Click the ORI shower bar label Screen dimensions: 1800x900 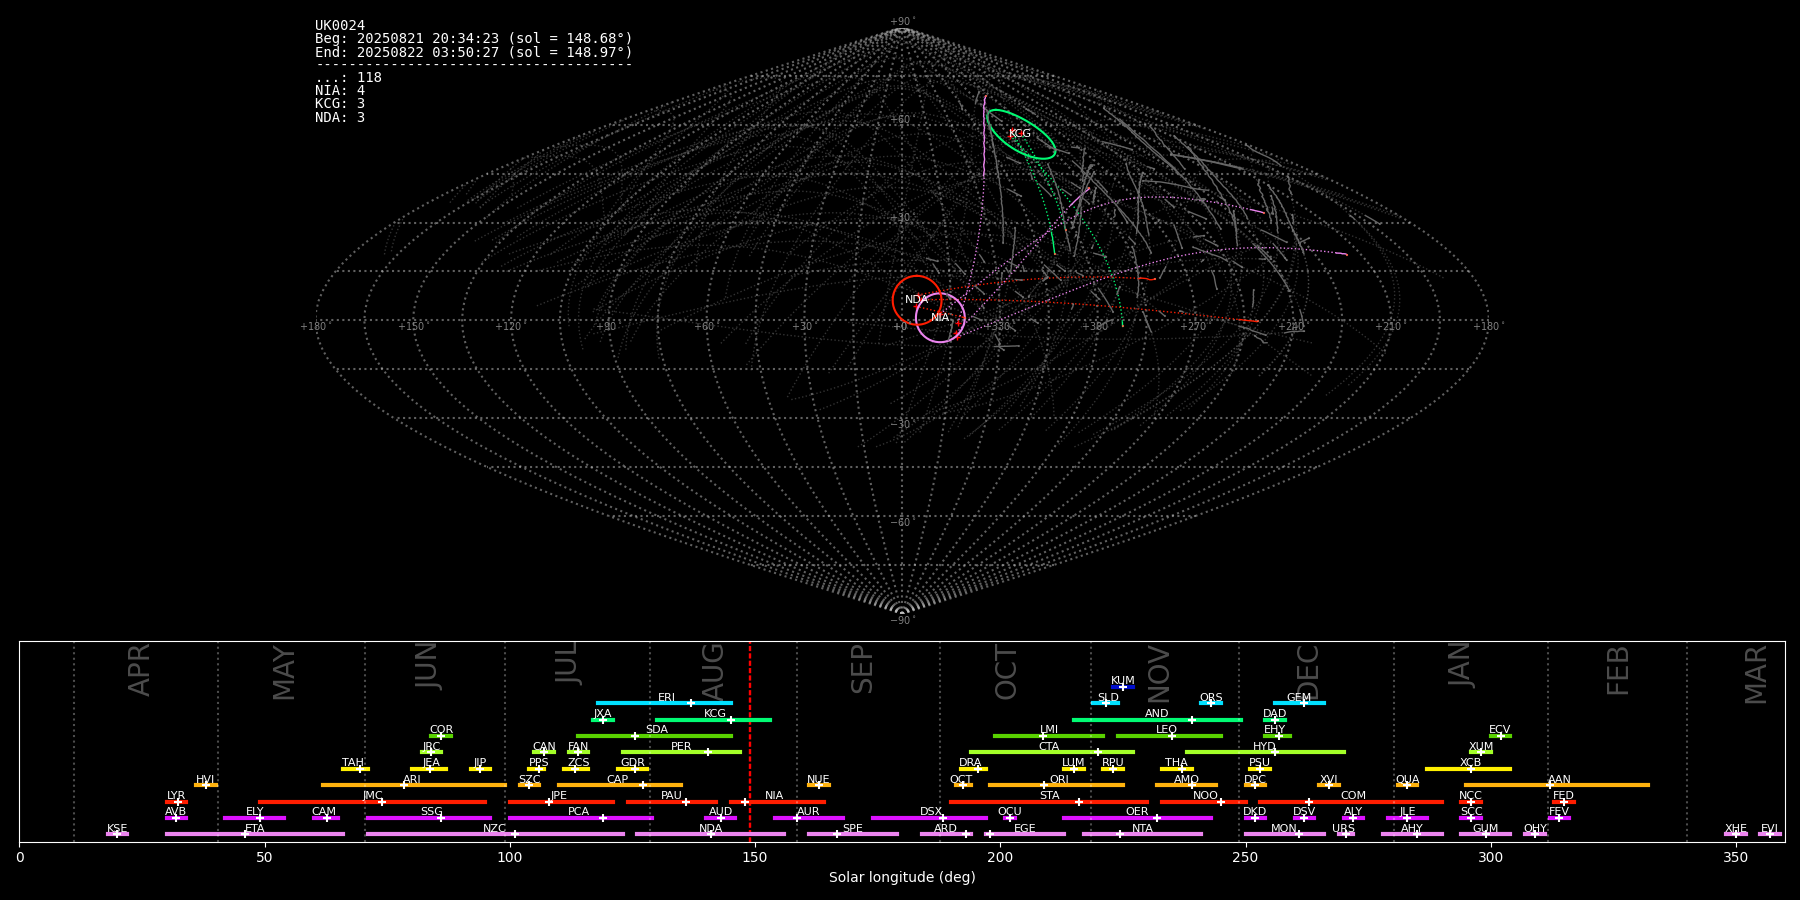1059,780
